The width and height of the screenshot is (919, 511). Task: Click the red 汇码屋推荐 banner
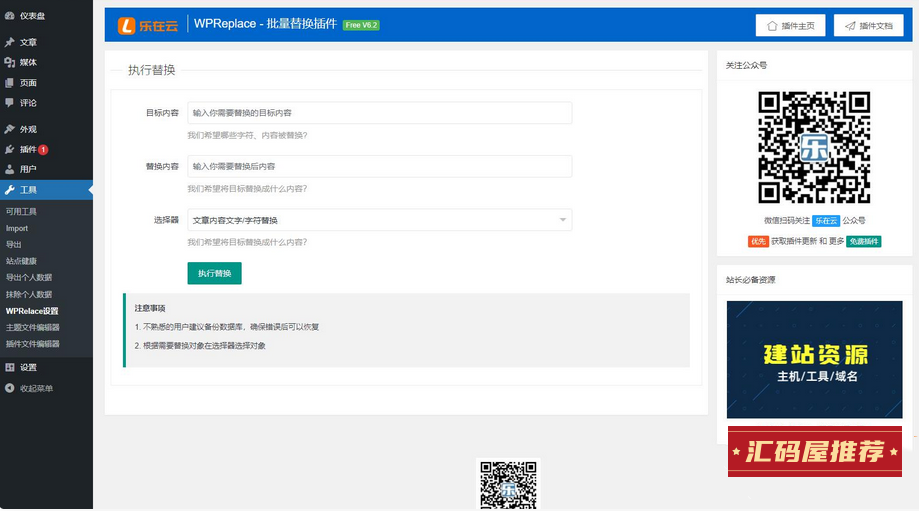tap(815, 451)
